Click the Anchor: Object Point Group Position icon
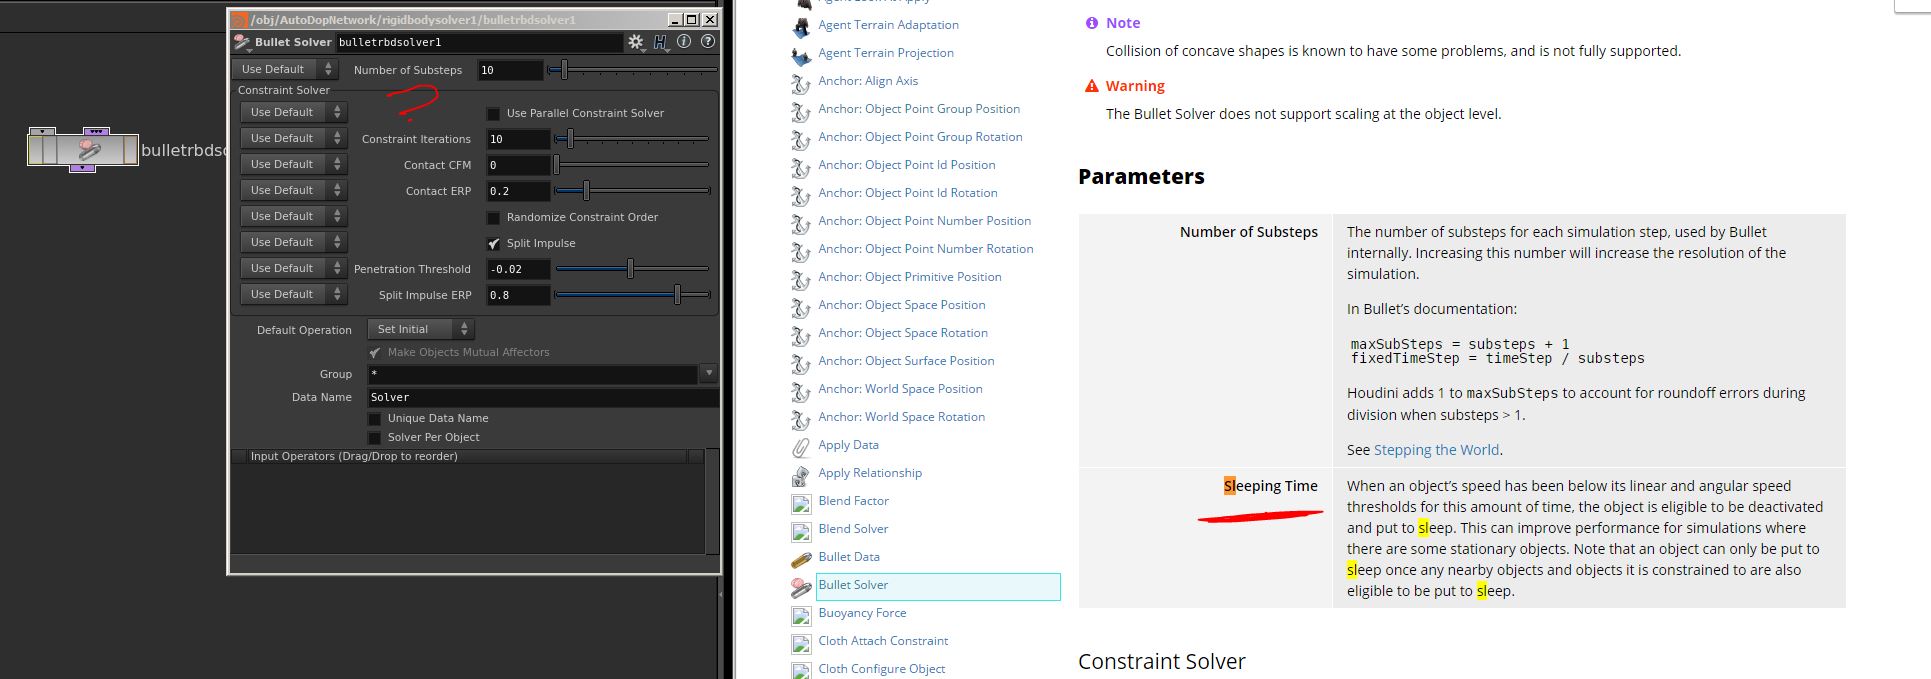Screen dimensions: 1931x679 tap(801, 110)
